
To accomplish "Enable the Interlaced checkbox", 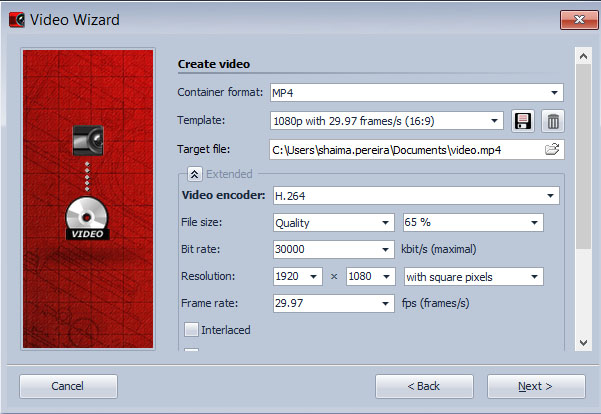I will (191, 329).
